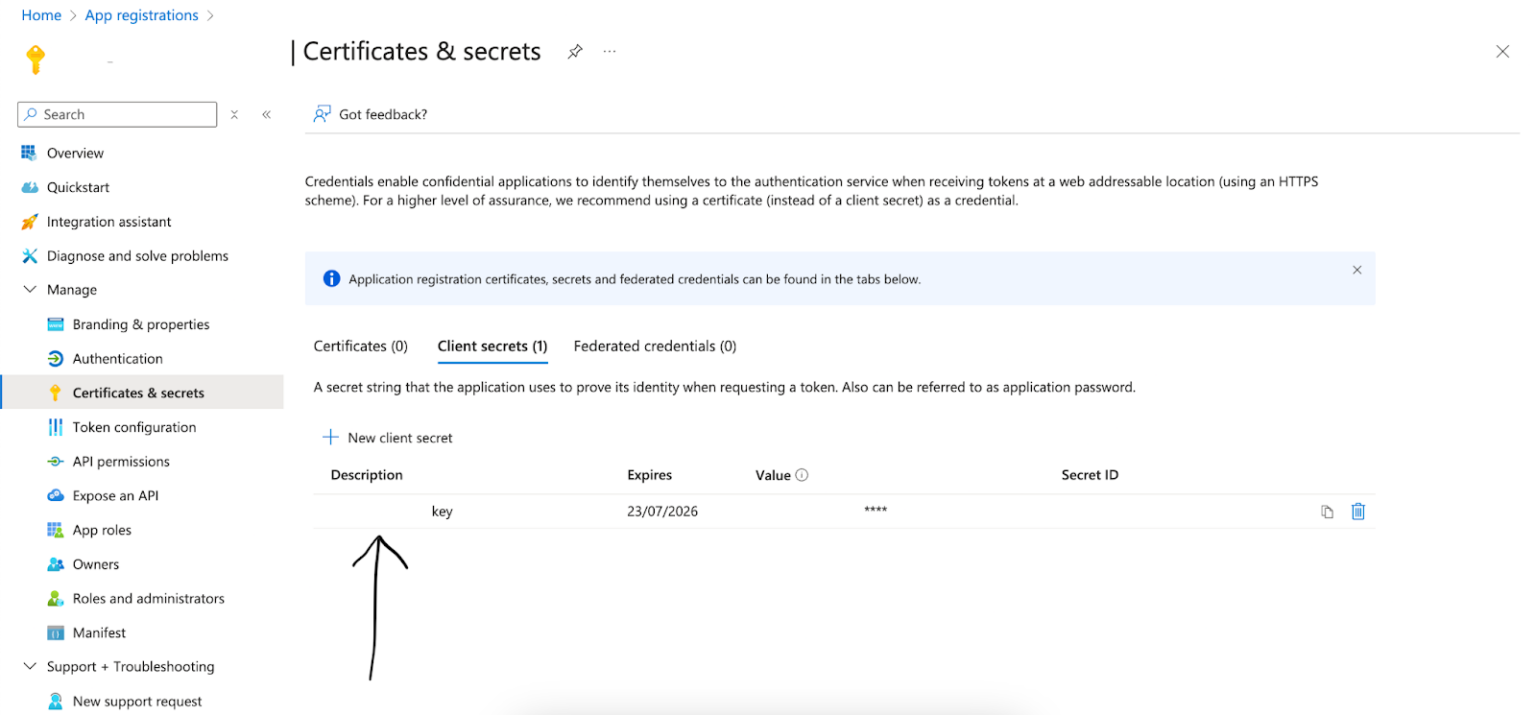Copy the client secret value icon

1327,511
